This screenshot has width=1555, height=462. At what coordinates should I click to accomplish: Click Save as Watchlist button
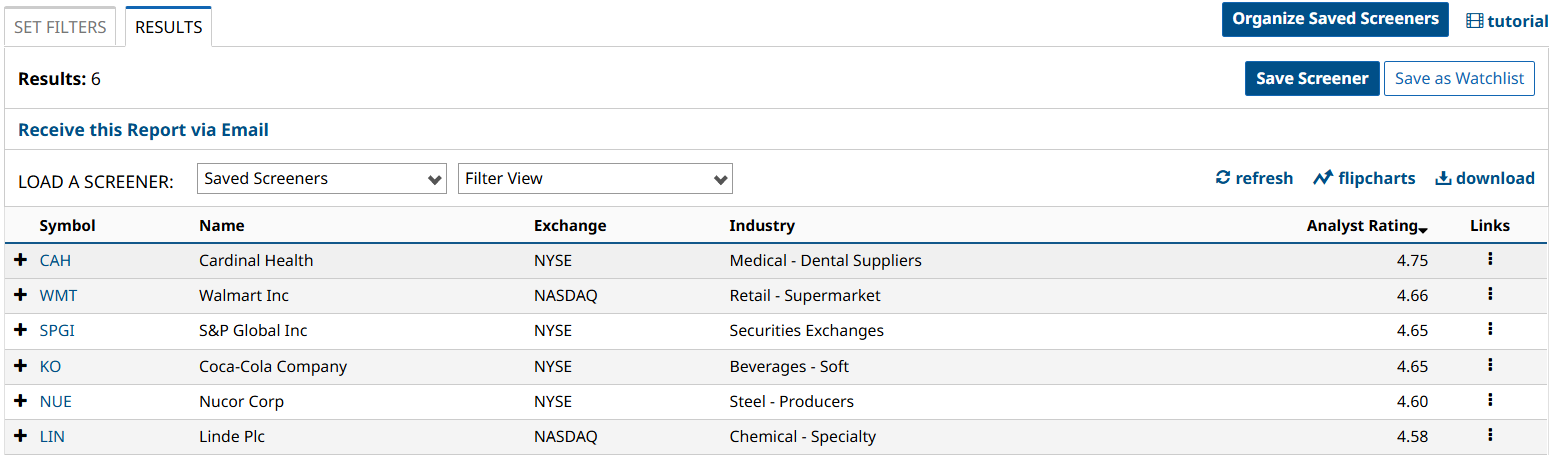pos(1459,79)
